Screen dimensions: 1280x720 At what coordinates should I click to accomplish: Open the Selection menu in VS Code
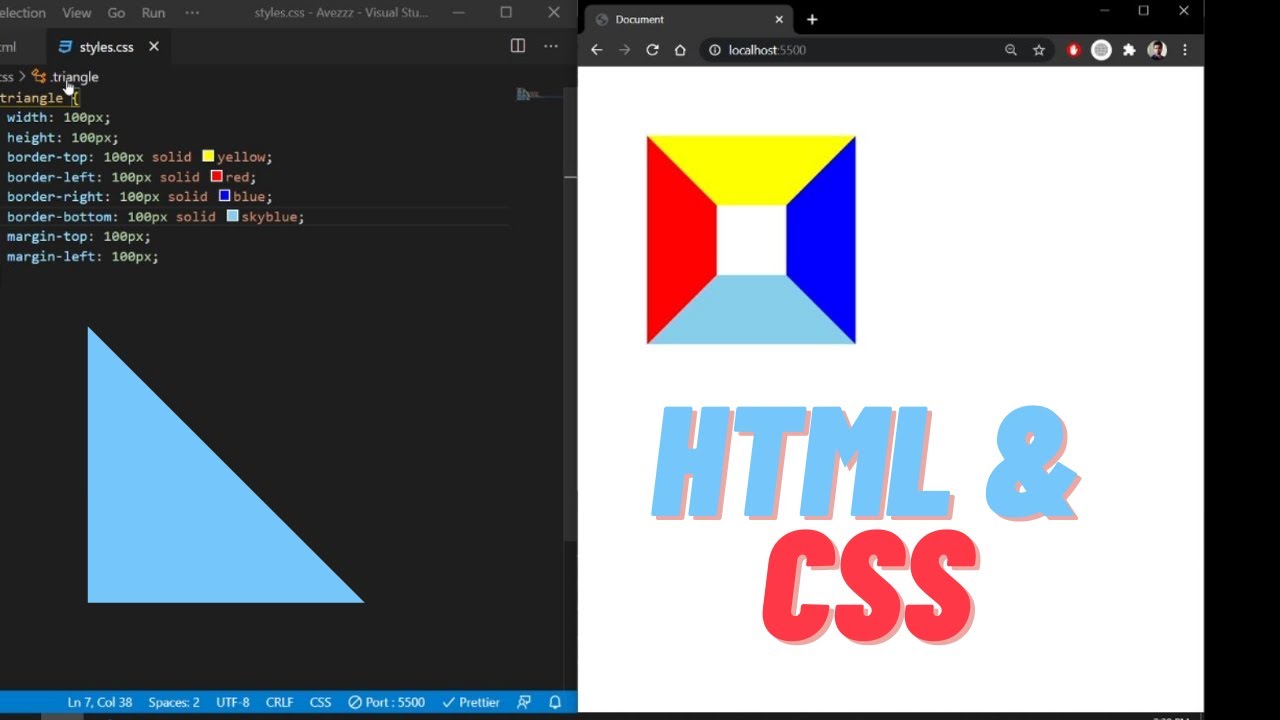click(x=22, y=13)
